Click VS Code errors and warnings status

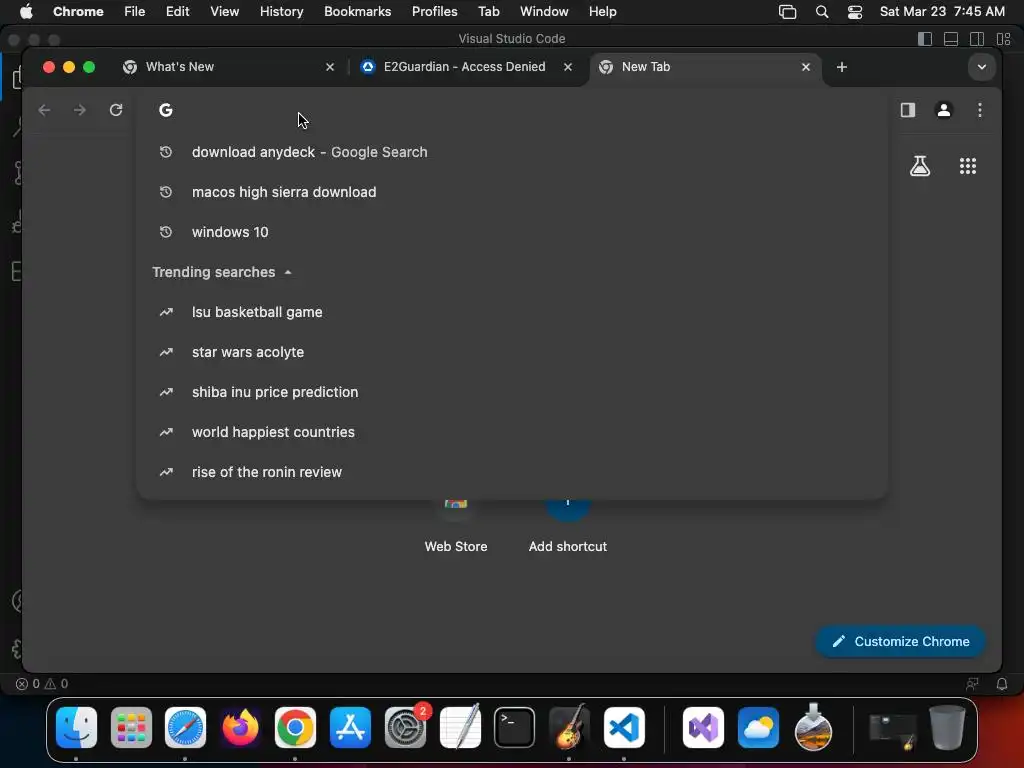coord(42,684)
